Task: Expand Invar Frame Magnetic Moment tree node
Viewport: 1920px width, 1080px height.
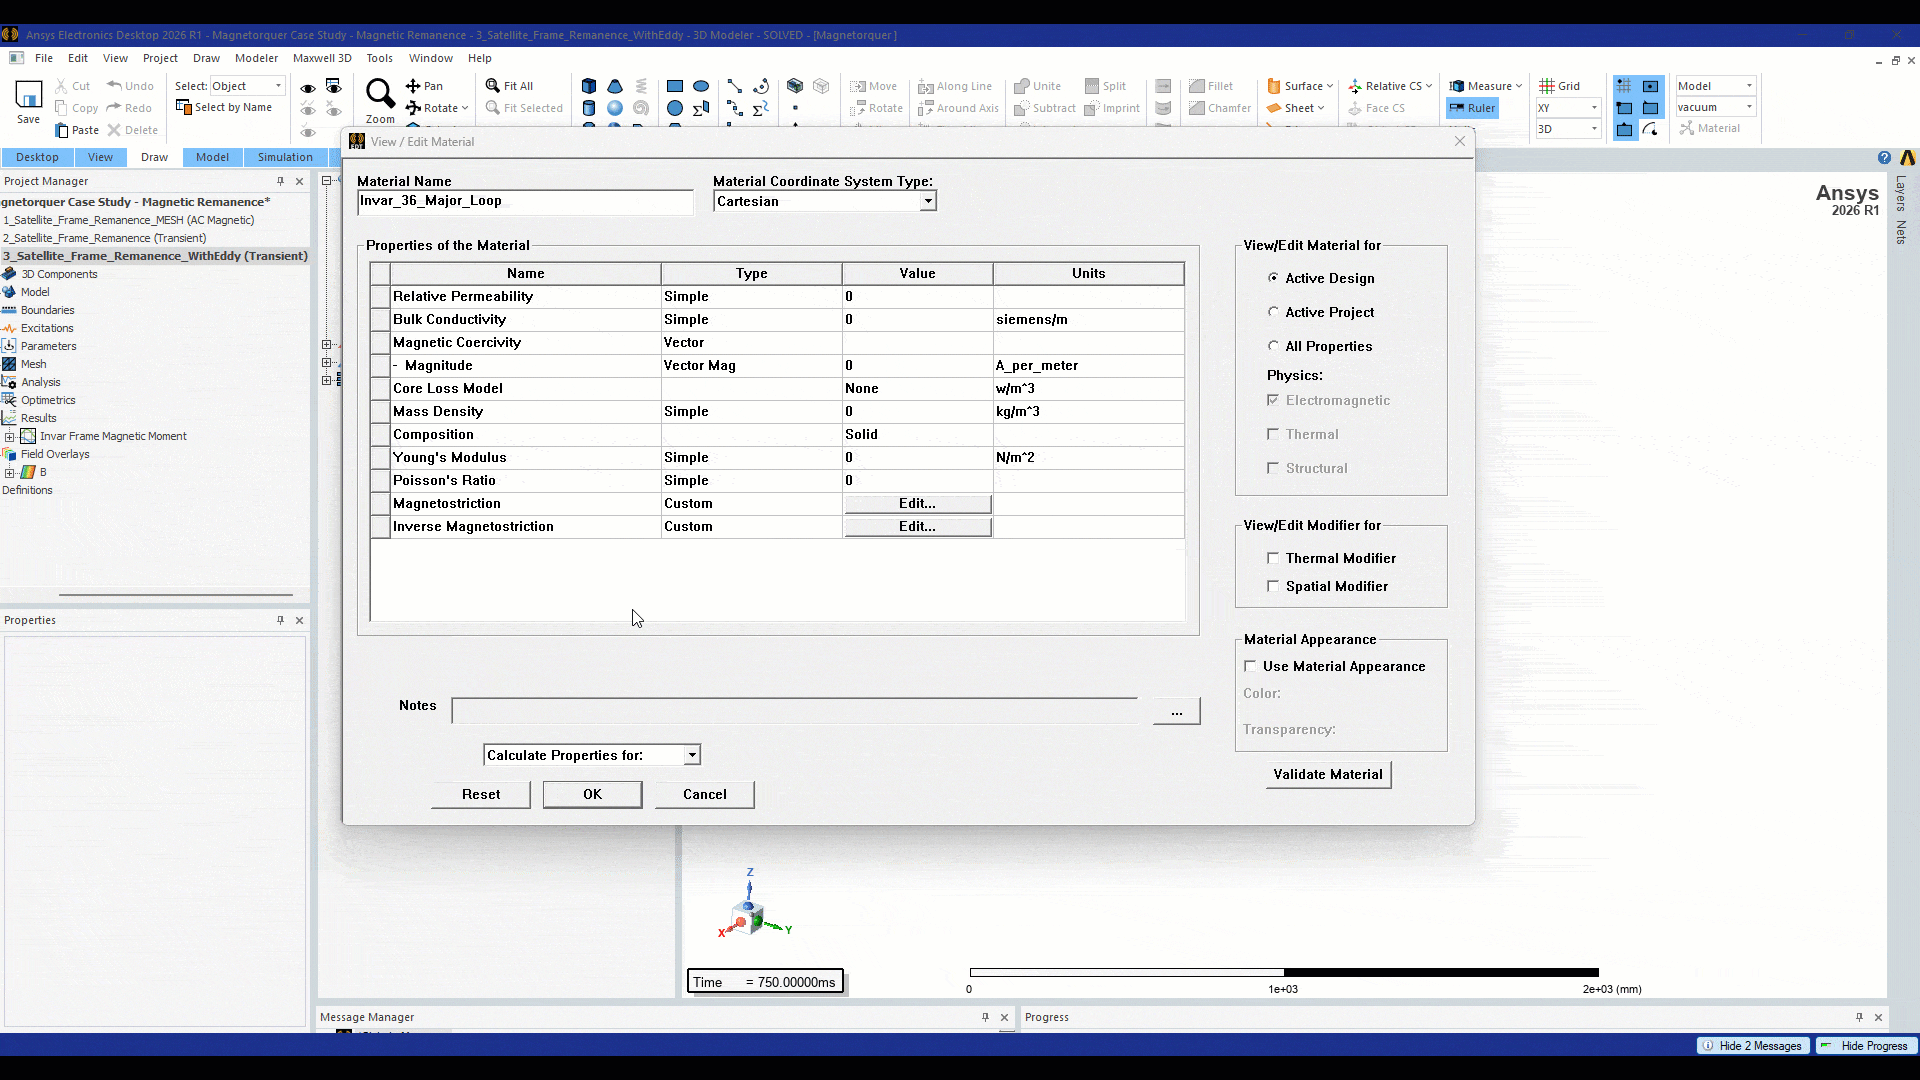Action: 9,436
